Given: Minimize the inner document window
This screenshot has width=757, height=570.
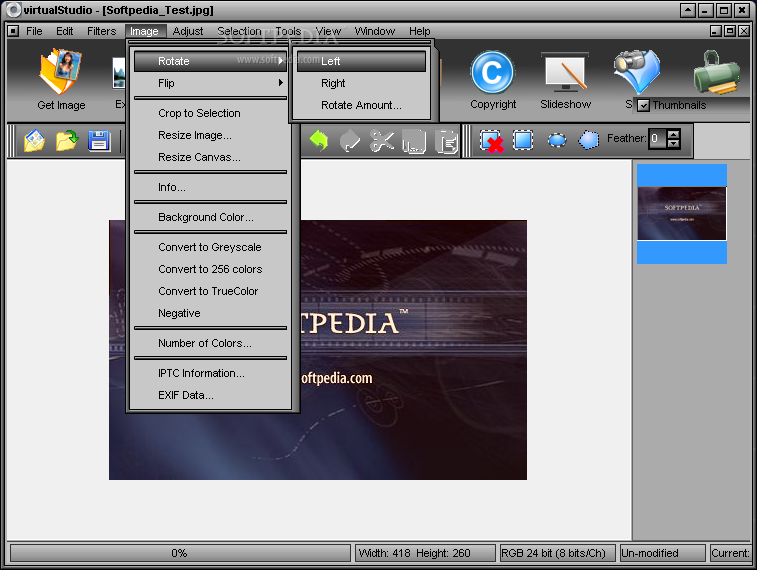Looking at the screenshot, I should click(x=716, y=31).
